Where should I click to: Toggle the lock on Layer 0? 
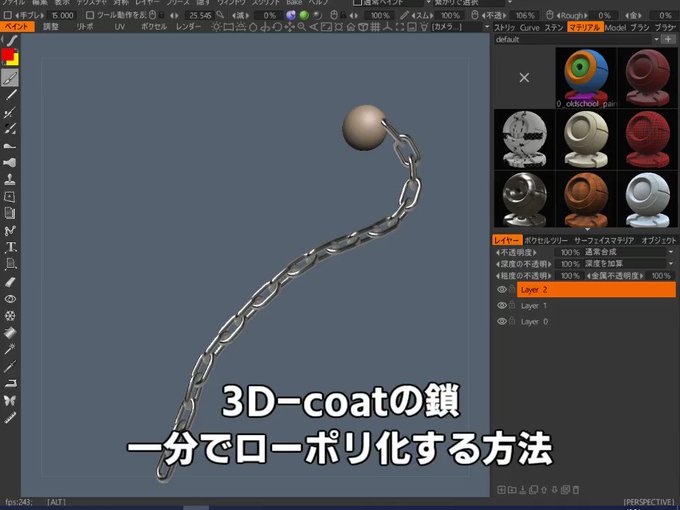(x=512, y=321)
